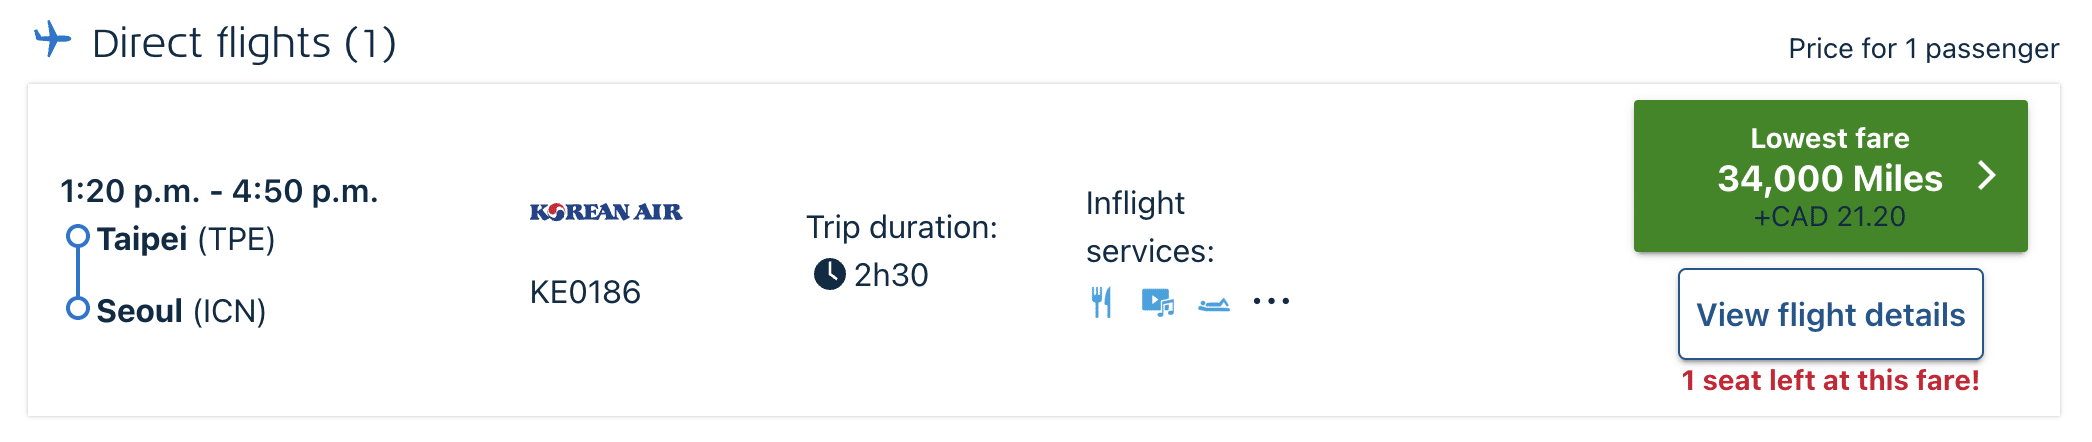Click the 1:20 p.m. - 4:50 p.m. time
The height and width of the screenshot is (442, 2092).
(219, 190)
